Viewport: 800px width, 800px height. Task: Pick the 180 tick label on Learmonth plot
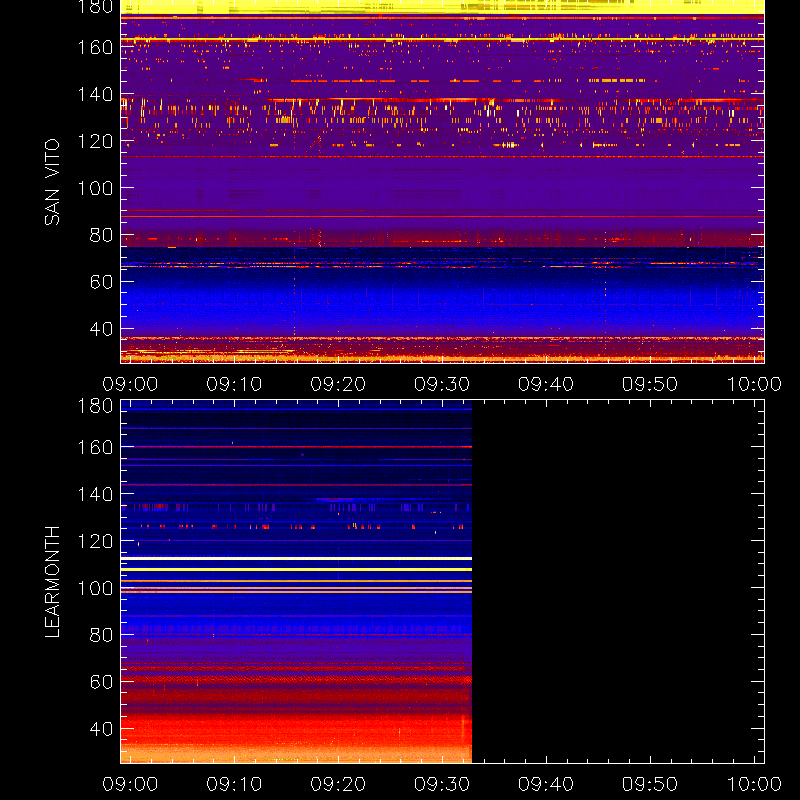tap(95, 406)
